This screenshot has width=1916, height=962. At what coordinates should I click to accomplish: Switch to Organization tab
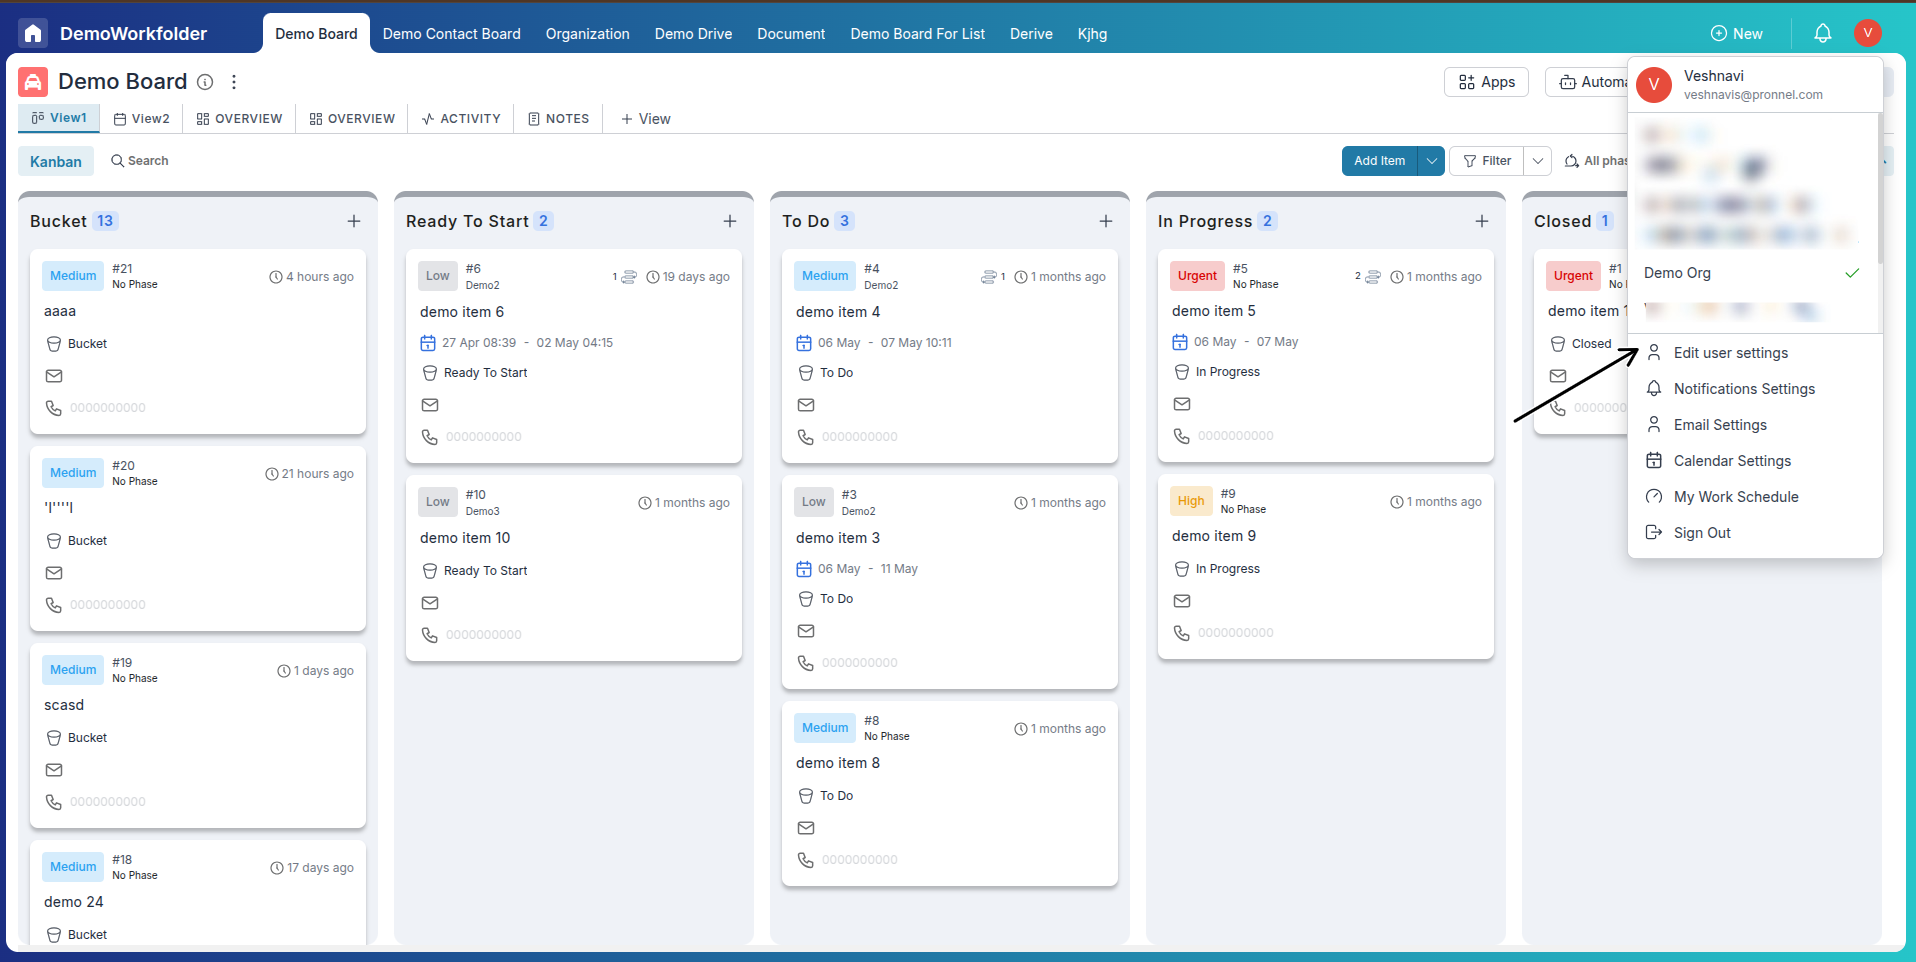588,34
